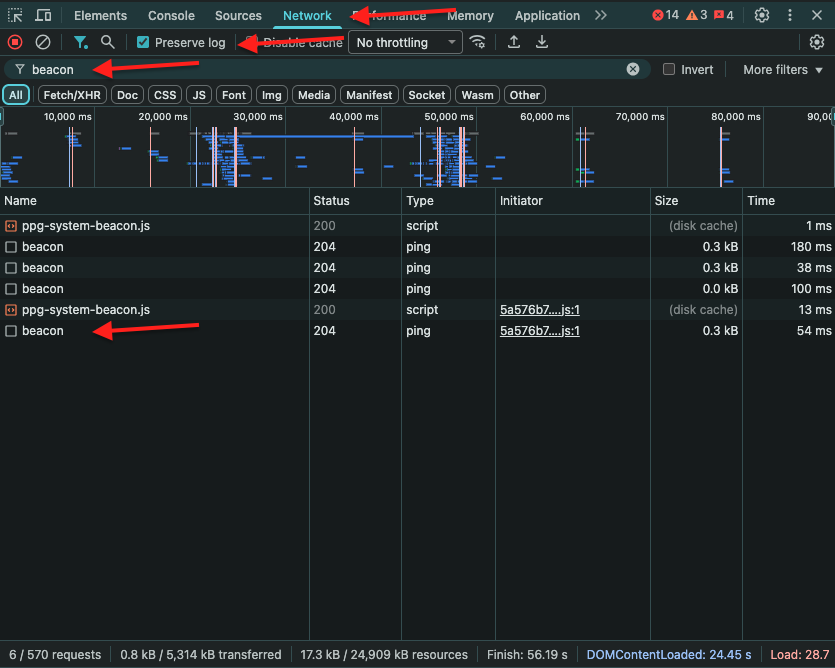This screenshot has width=835, height=668.
Task: Click the inspect element picker icon
Action: 15,16
